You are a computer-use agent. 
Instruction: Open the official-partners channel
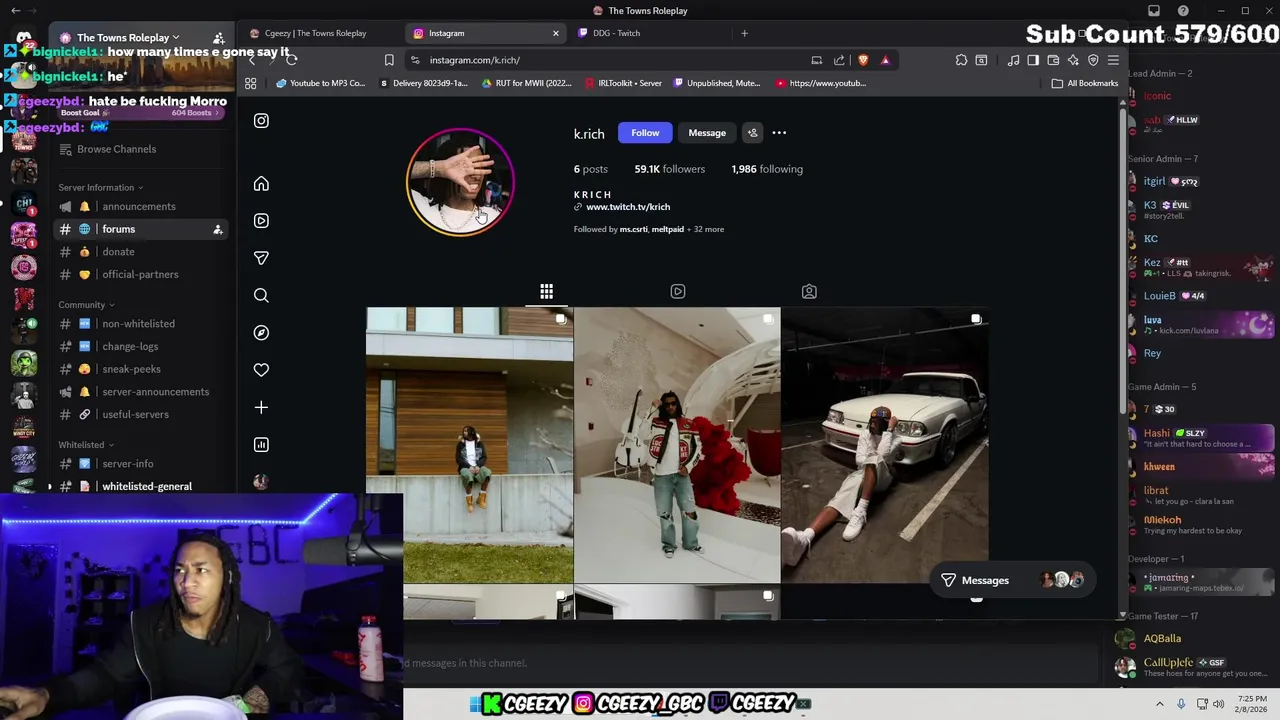(139, 275)
